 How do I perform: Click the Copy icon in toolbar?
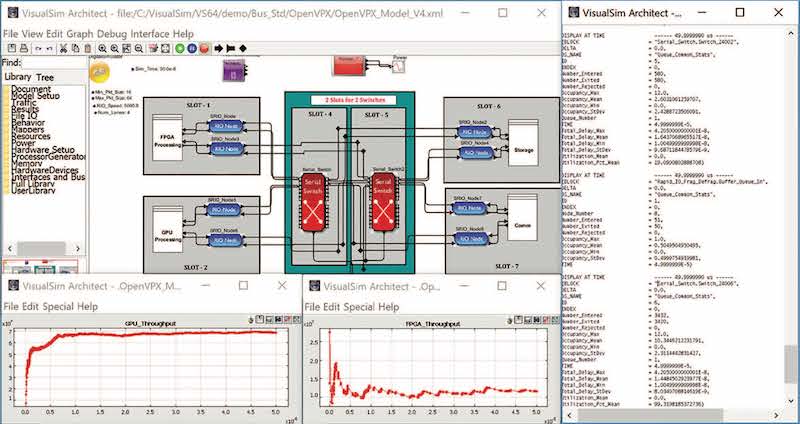point(76,48)
